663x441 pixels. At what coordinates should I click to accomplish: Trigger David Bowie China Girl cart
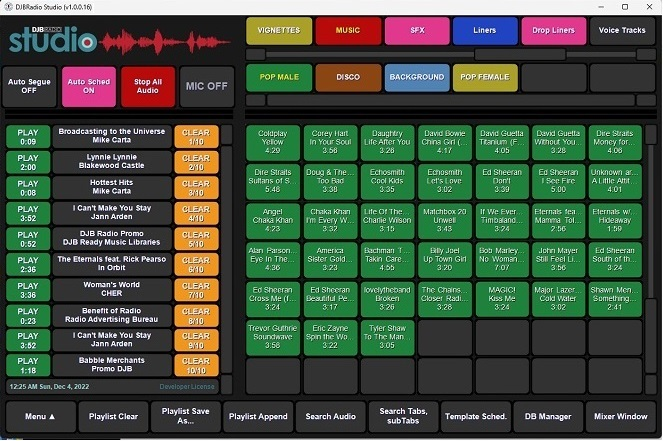pyautogui.click(x=444, y=142)
